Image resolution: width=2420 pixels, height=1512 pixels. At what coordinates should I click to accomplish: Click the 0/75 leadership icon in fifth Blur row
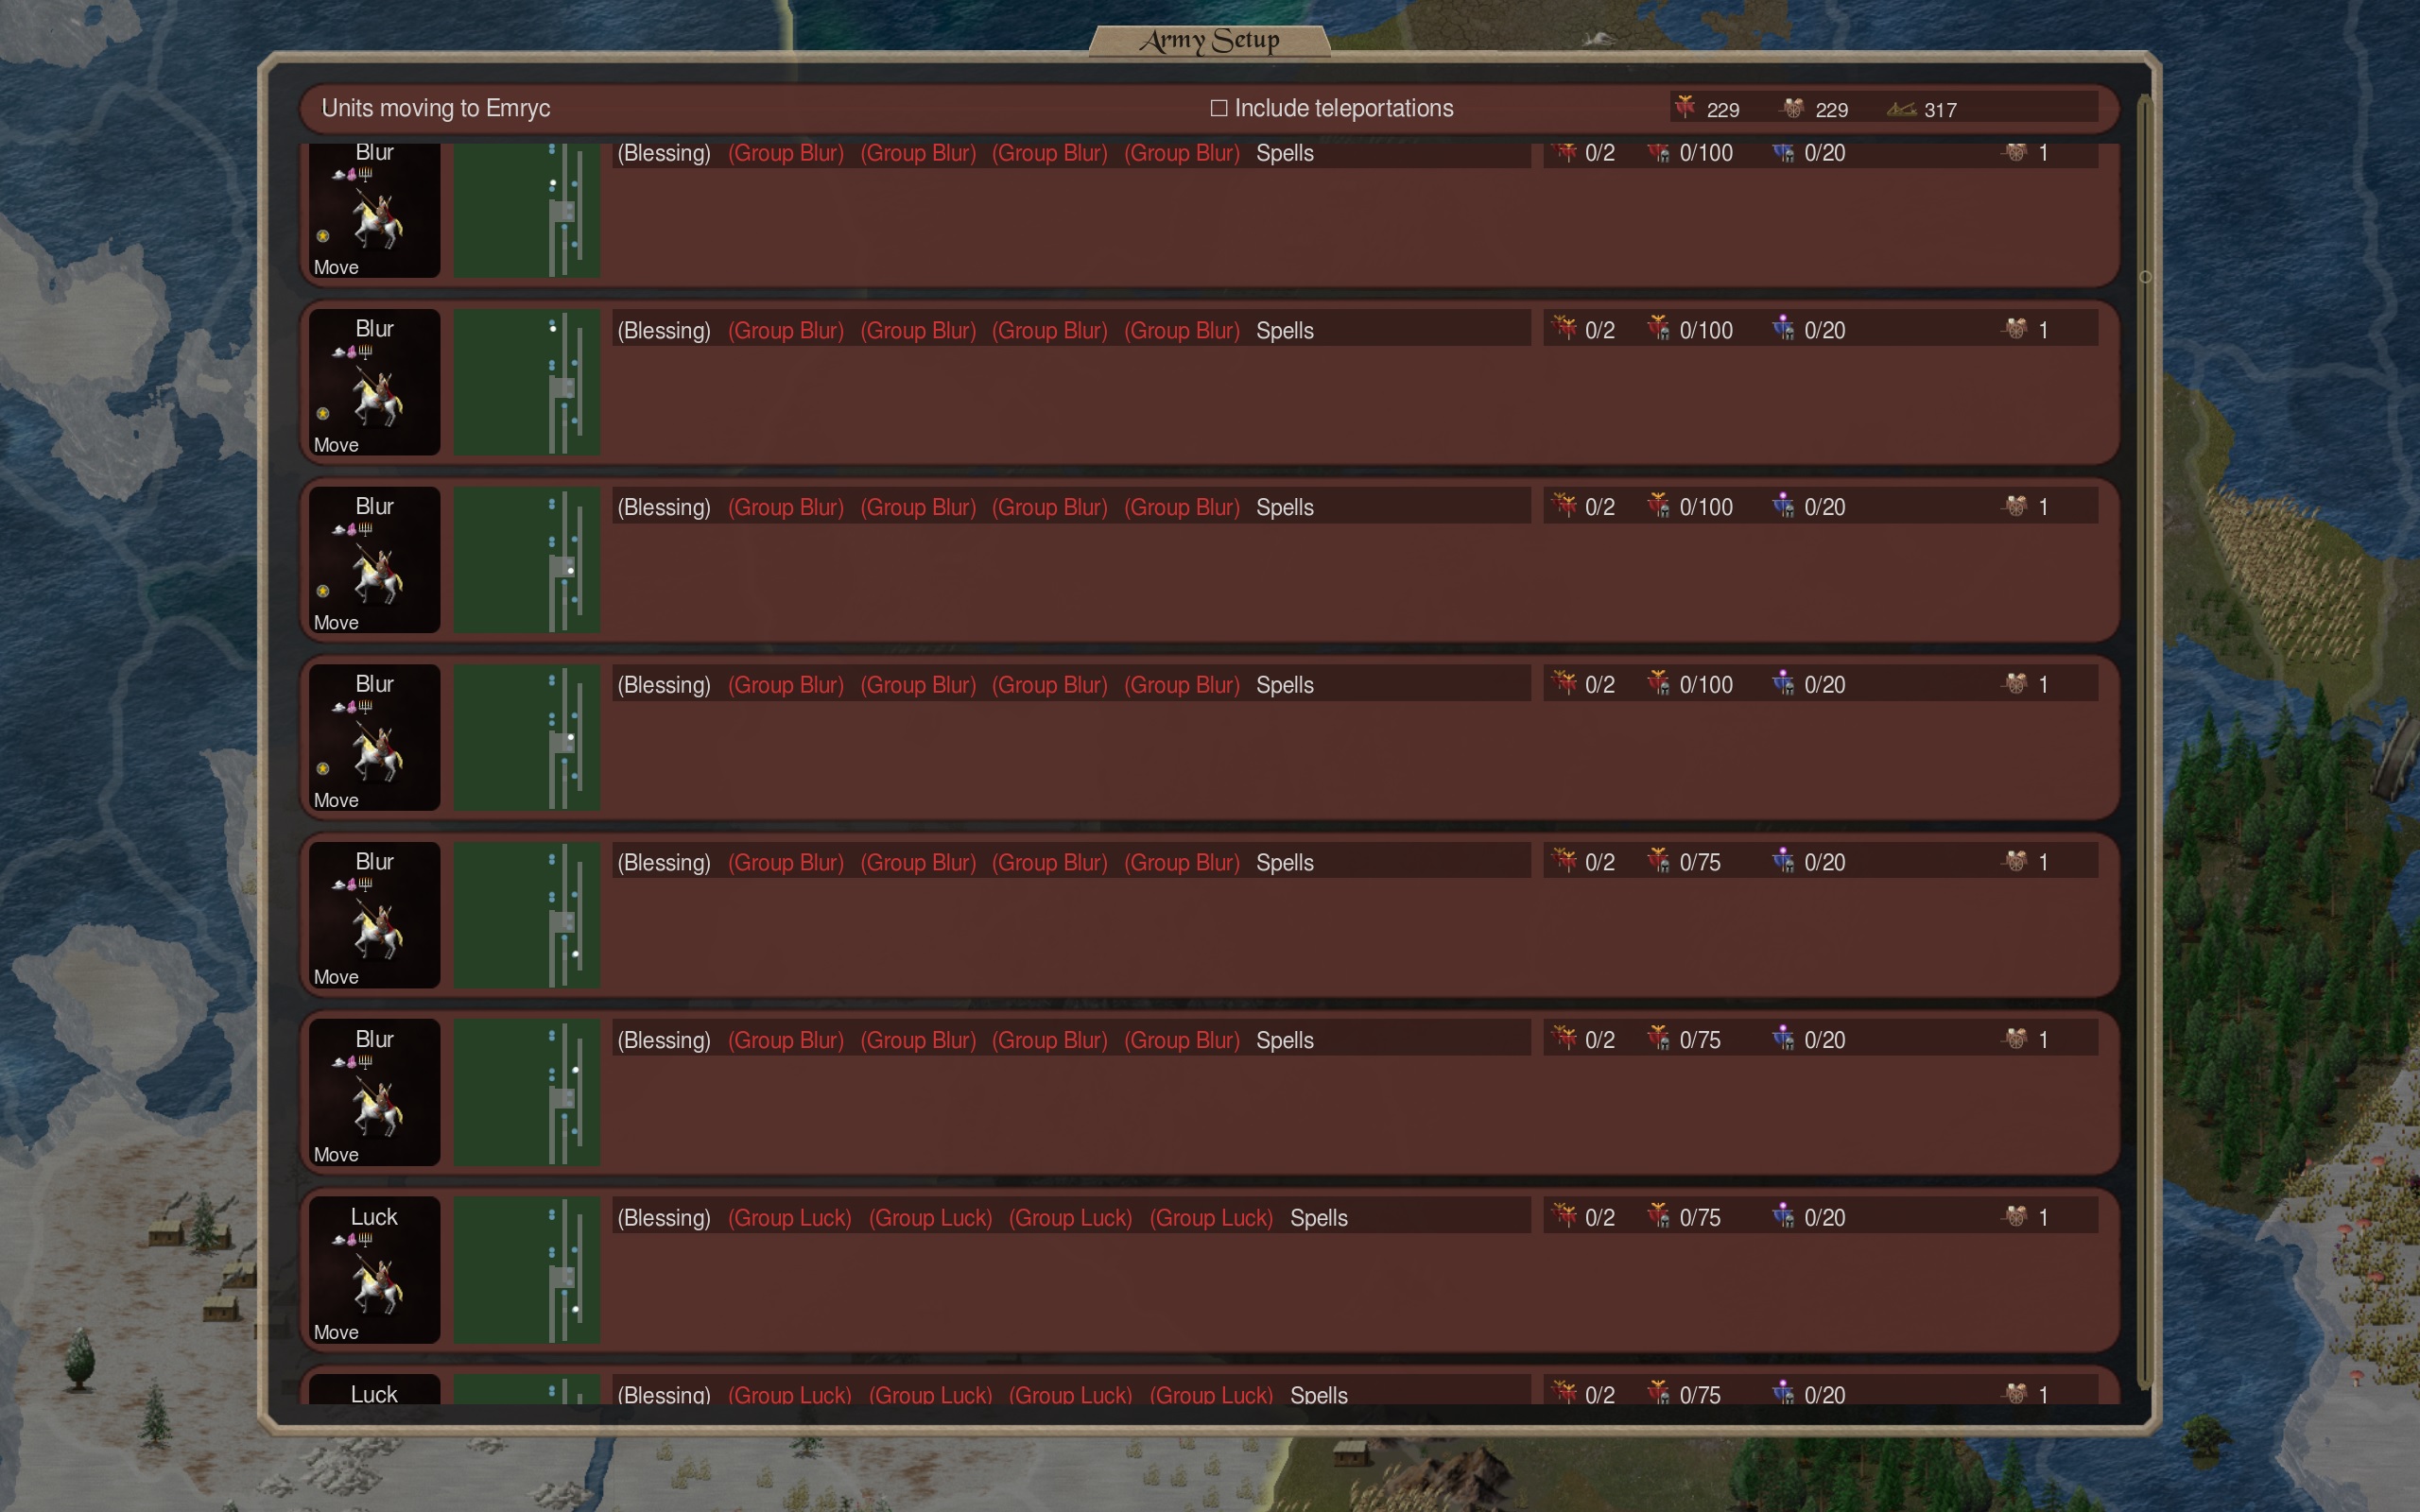tap(1659, 860)
